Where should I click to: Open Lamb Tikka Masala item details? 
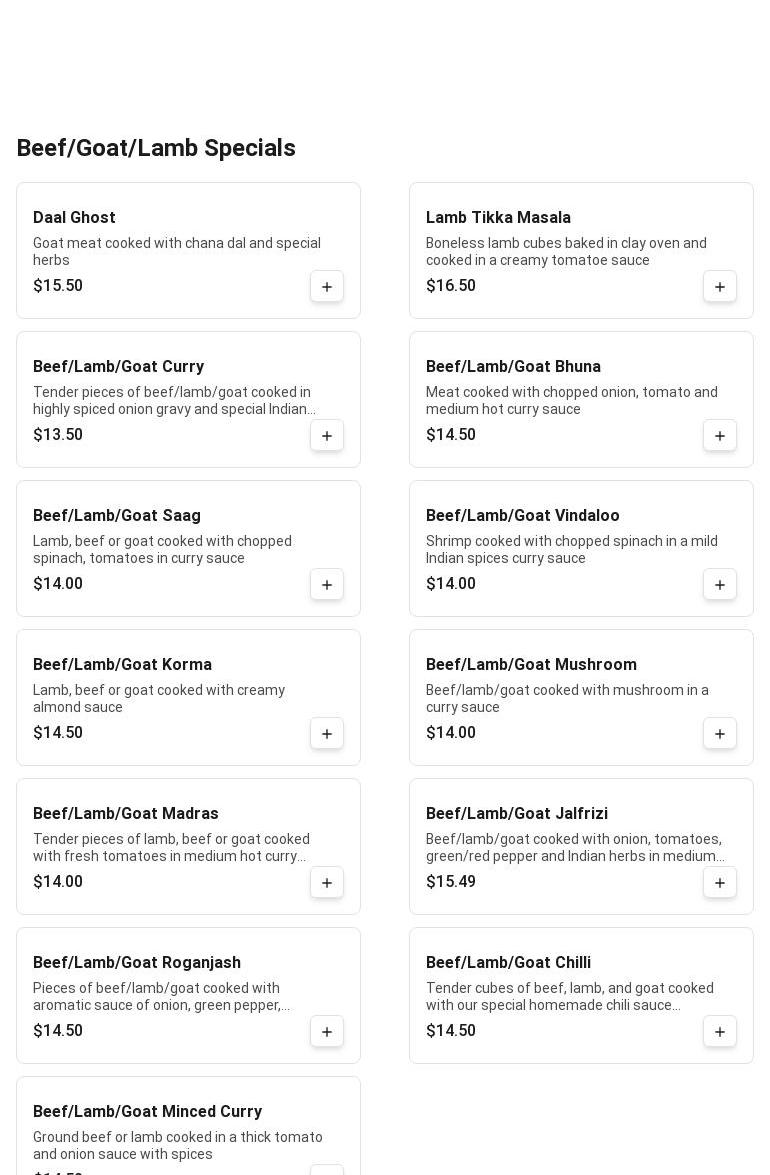coord(498,218)
